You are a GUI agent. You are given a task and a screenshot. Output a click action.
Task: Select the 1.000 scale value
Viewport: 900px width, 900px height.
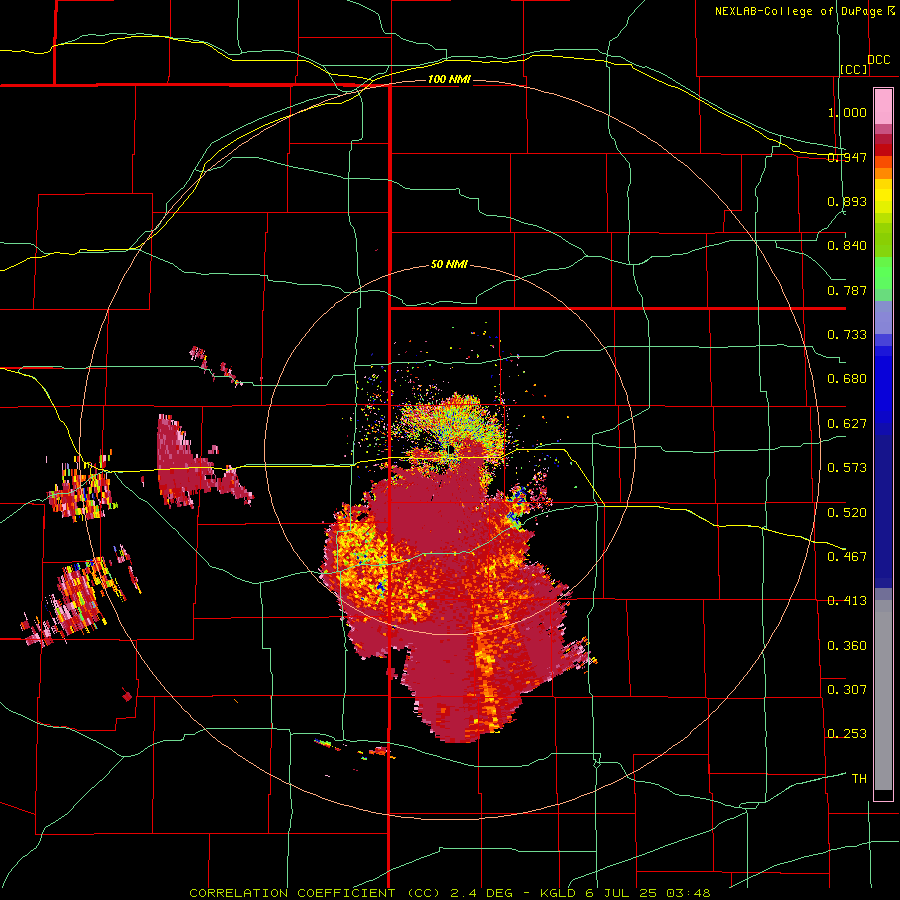coord(847,112)
